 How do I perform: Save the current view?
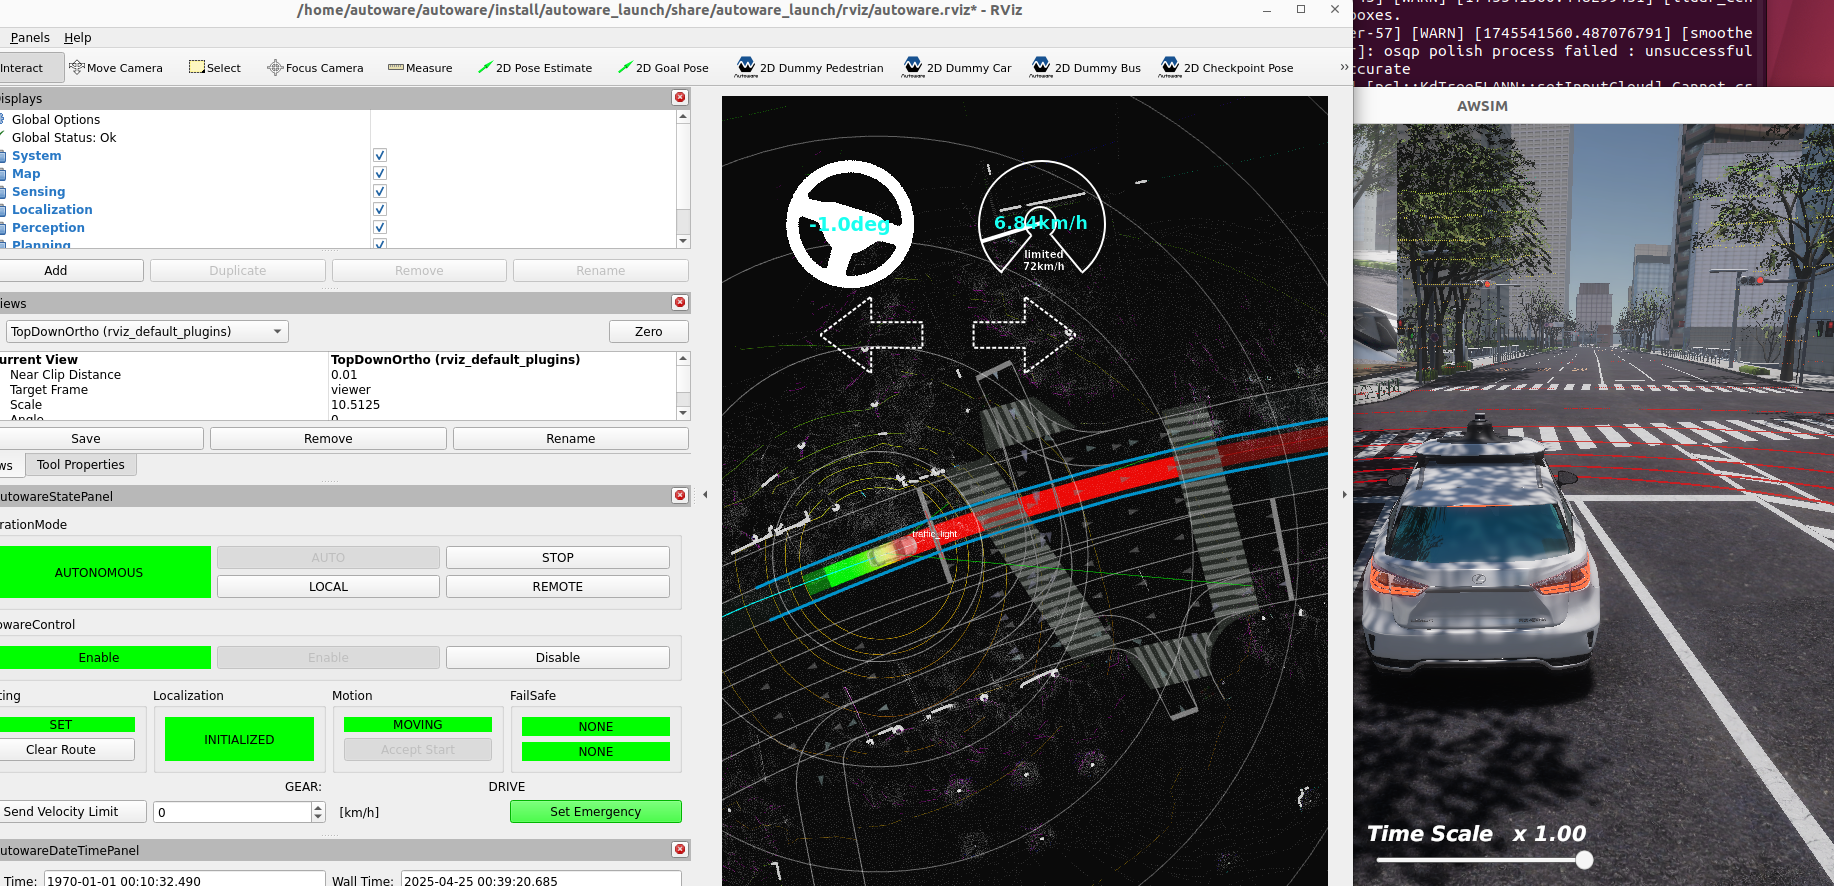click(101, 438)
